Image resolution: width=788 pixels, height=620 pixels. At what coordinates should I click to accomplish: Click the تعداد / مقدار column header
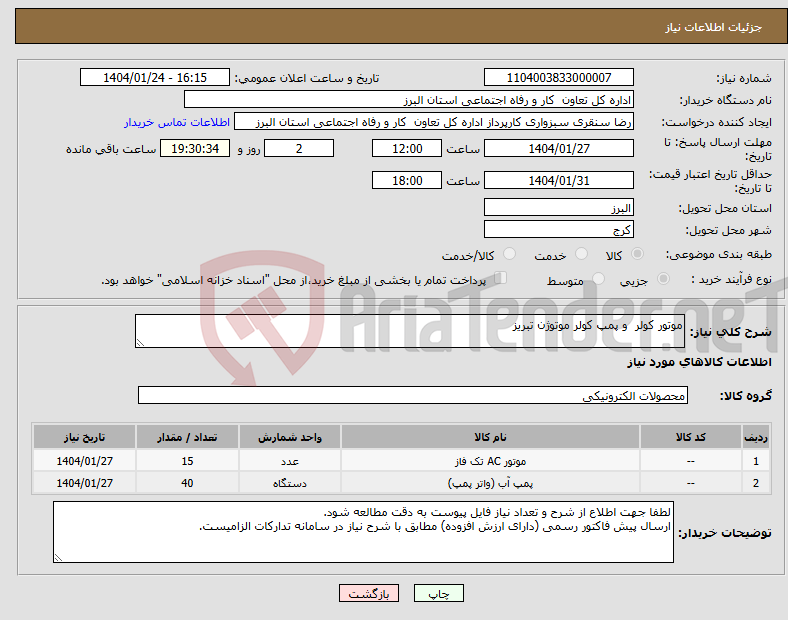pos(187,437)
